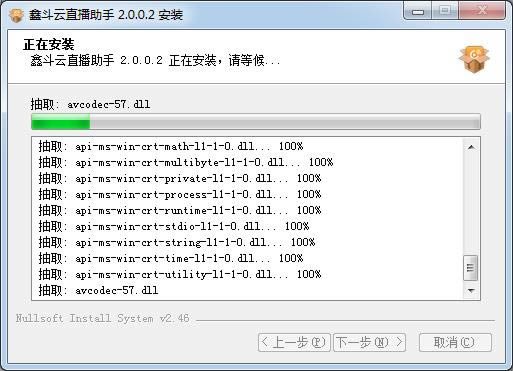Image resolution: width=513 pixels, height=371 pixels.
Task: Click Nullsoft Install System v2.46 label
Action: pyautogui.click(x=102, y=318)
